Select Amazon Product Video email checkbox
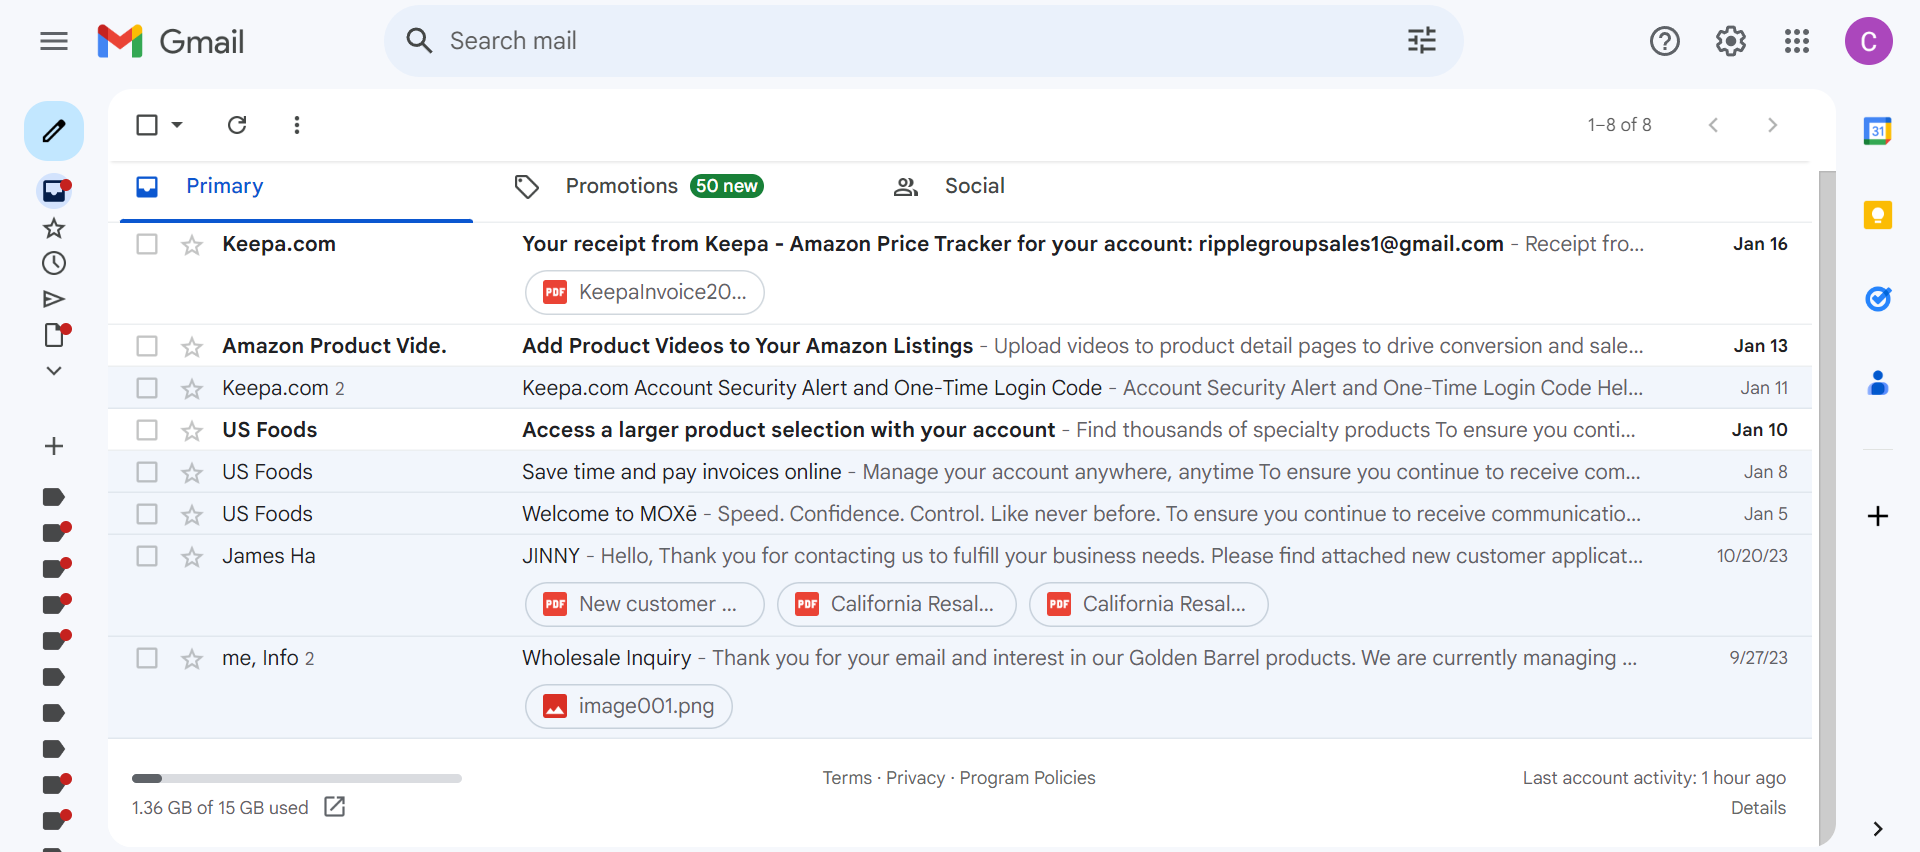The width and height of the screenshot is (1920, 852). point(147,346)
